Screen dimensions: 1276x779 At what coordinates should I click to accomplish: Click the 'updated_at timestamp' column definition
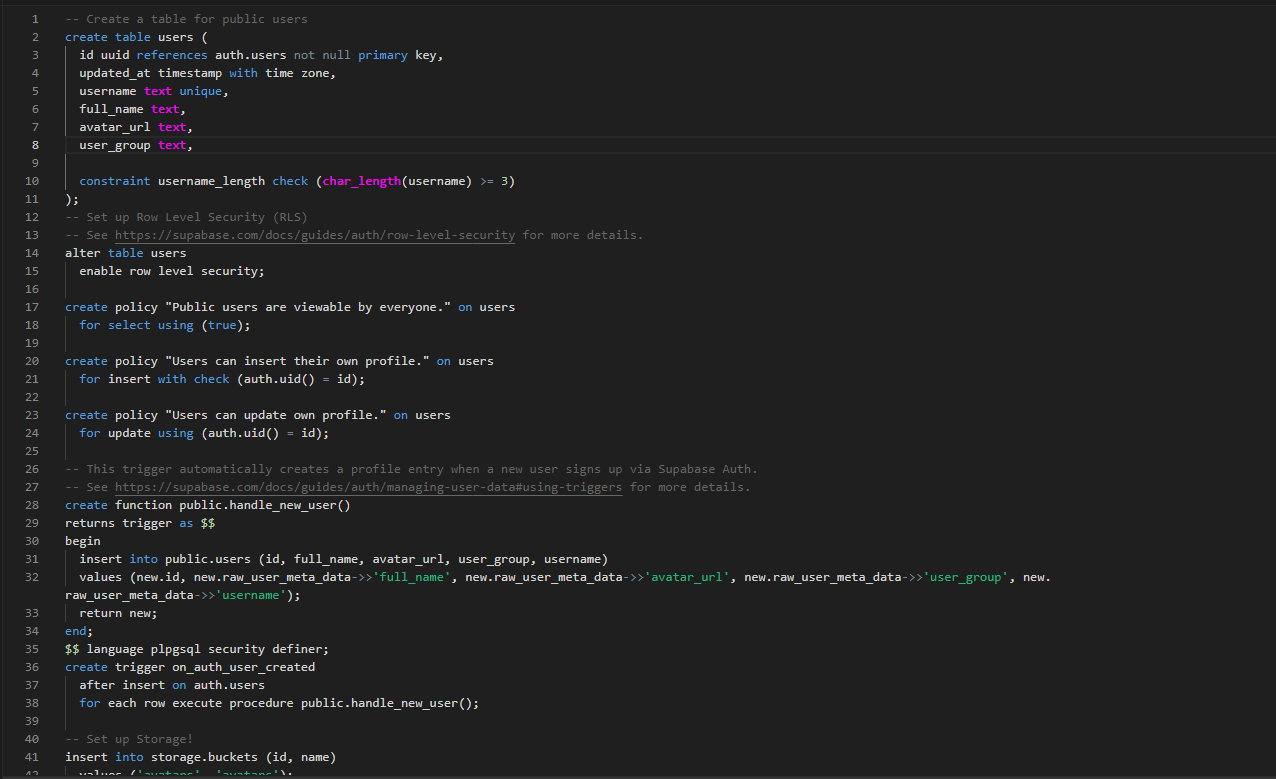click(x=208, y=73)
